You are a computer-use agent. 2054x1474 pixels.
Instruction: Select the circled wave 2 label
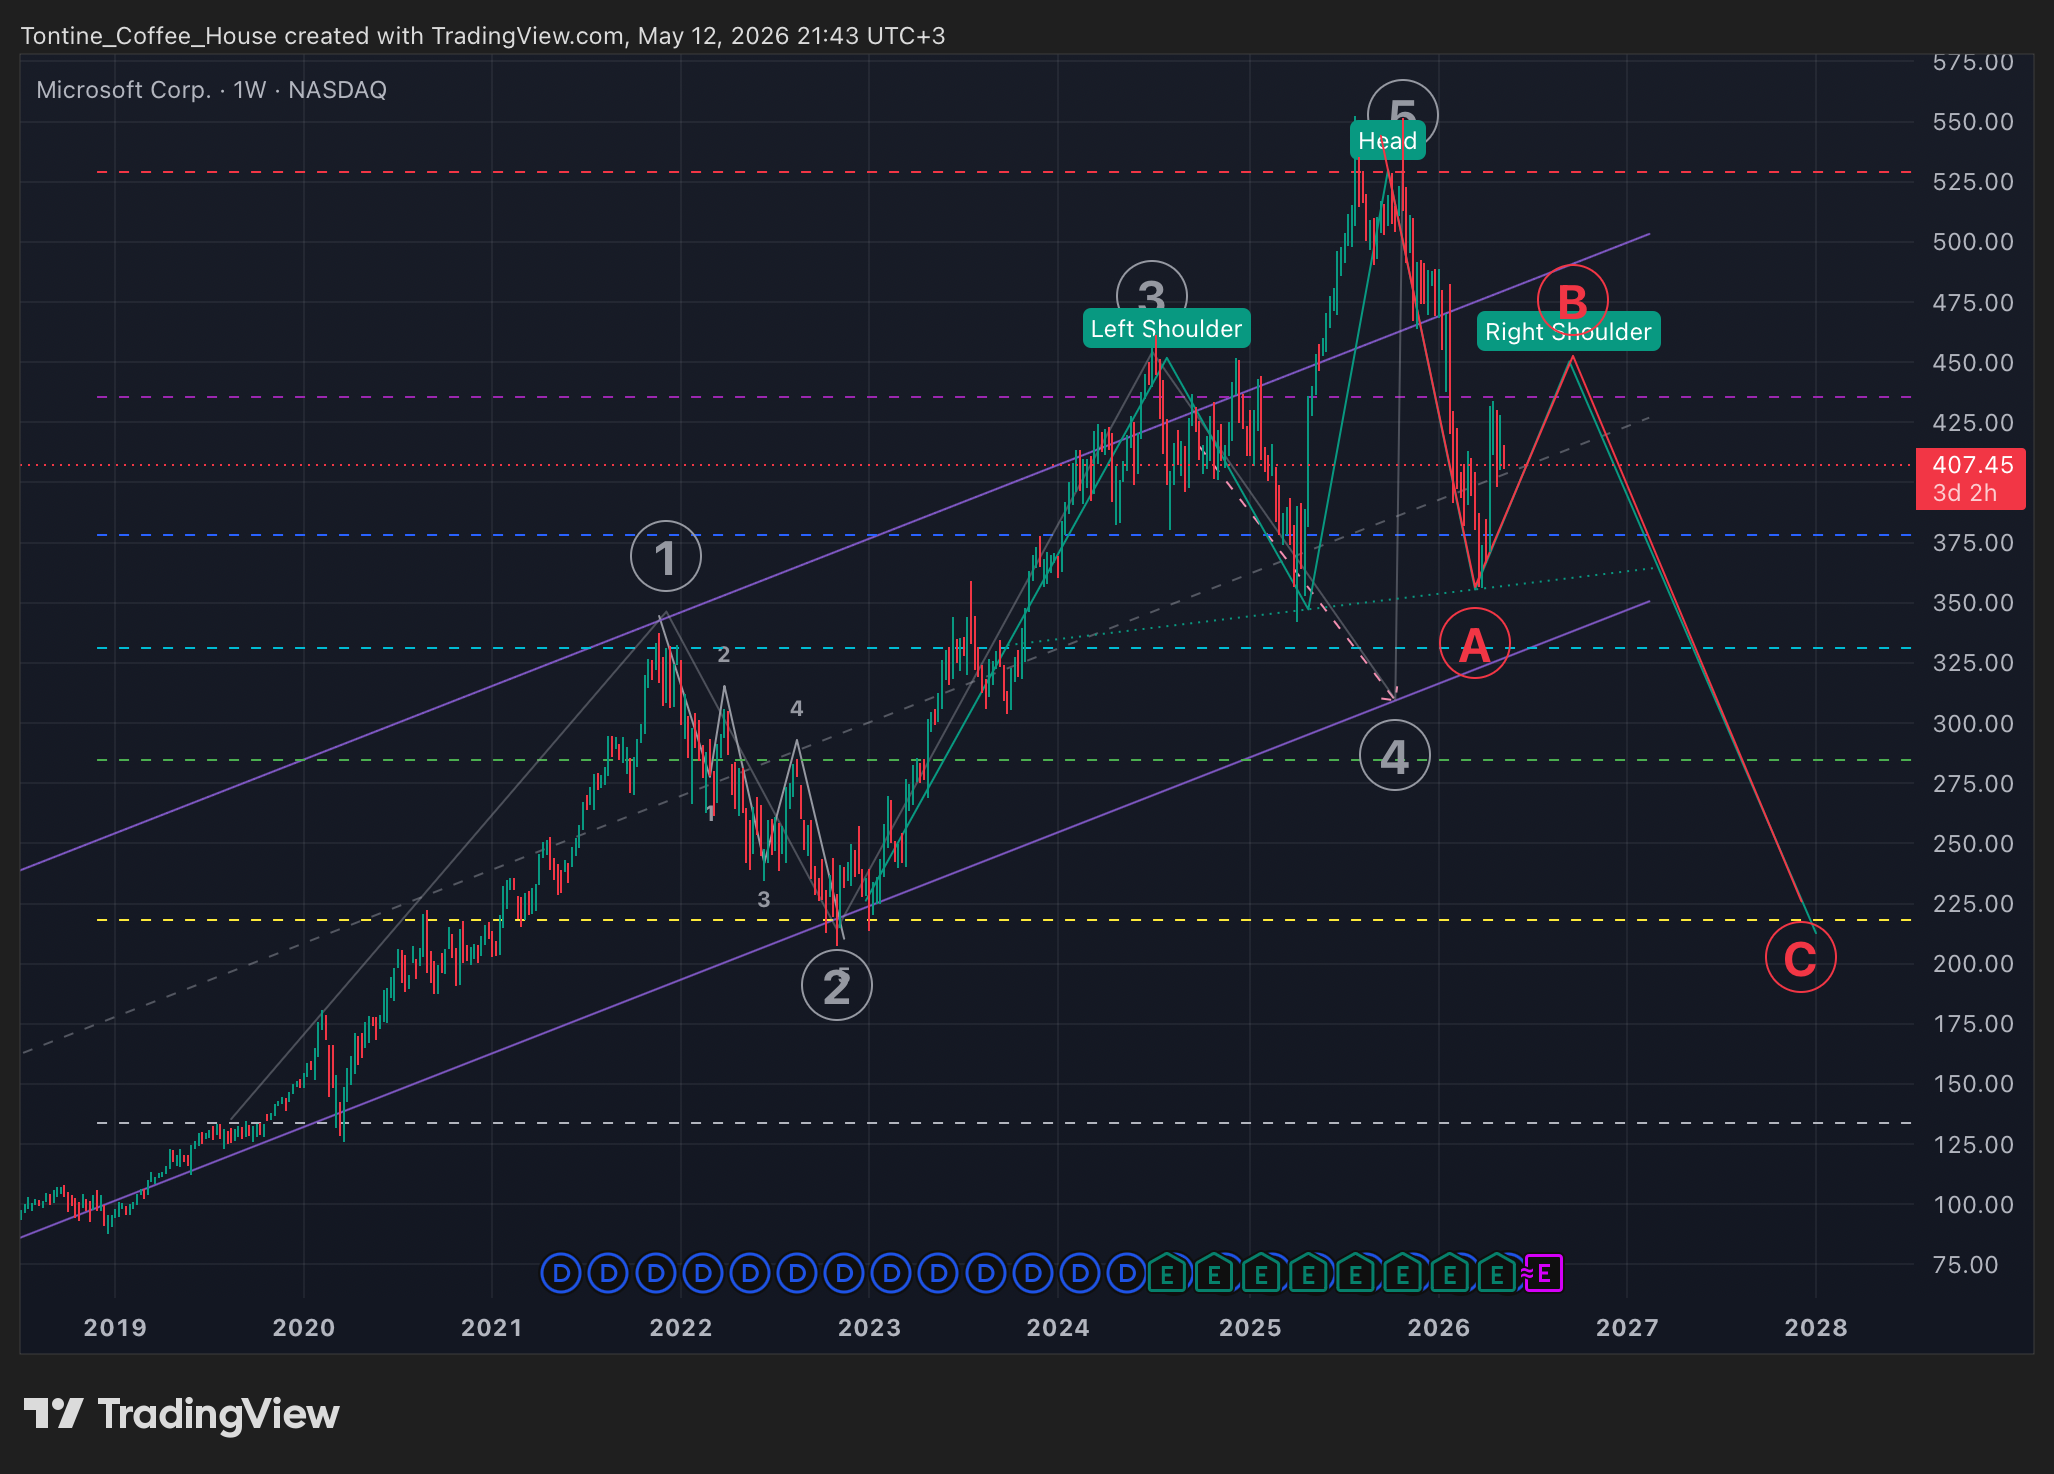coord(837,985)
